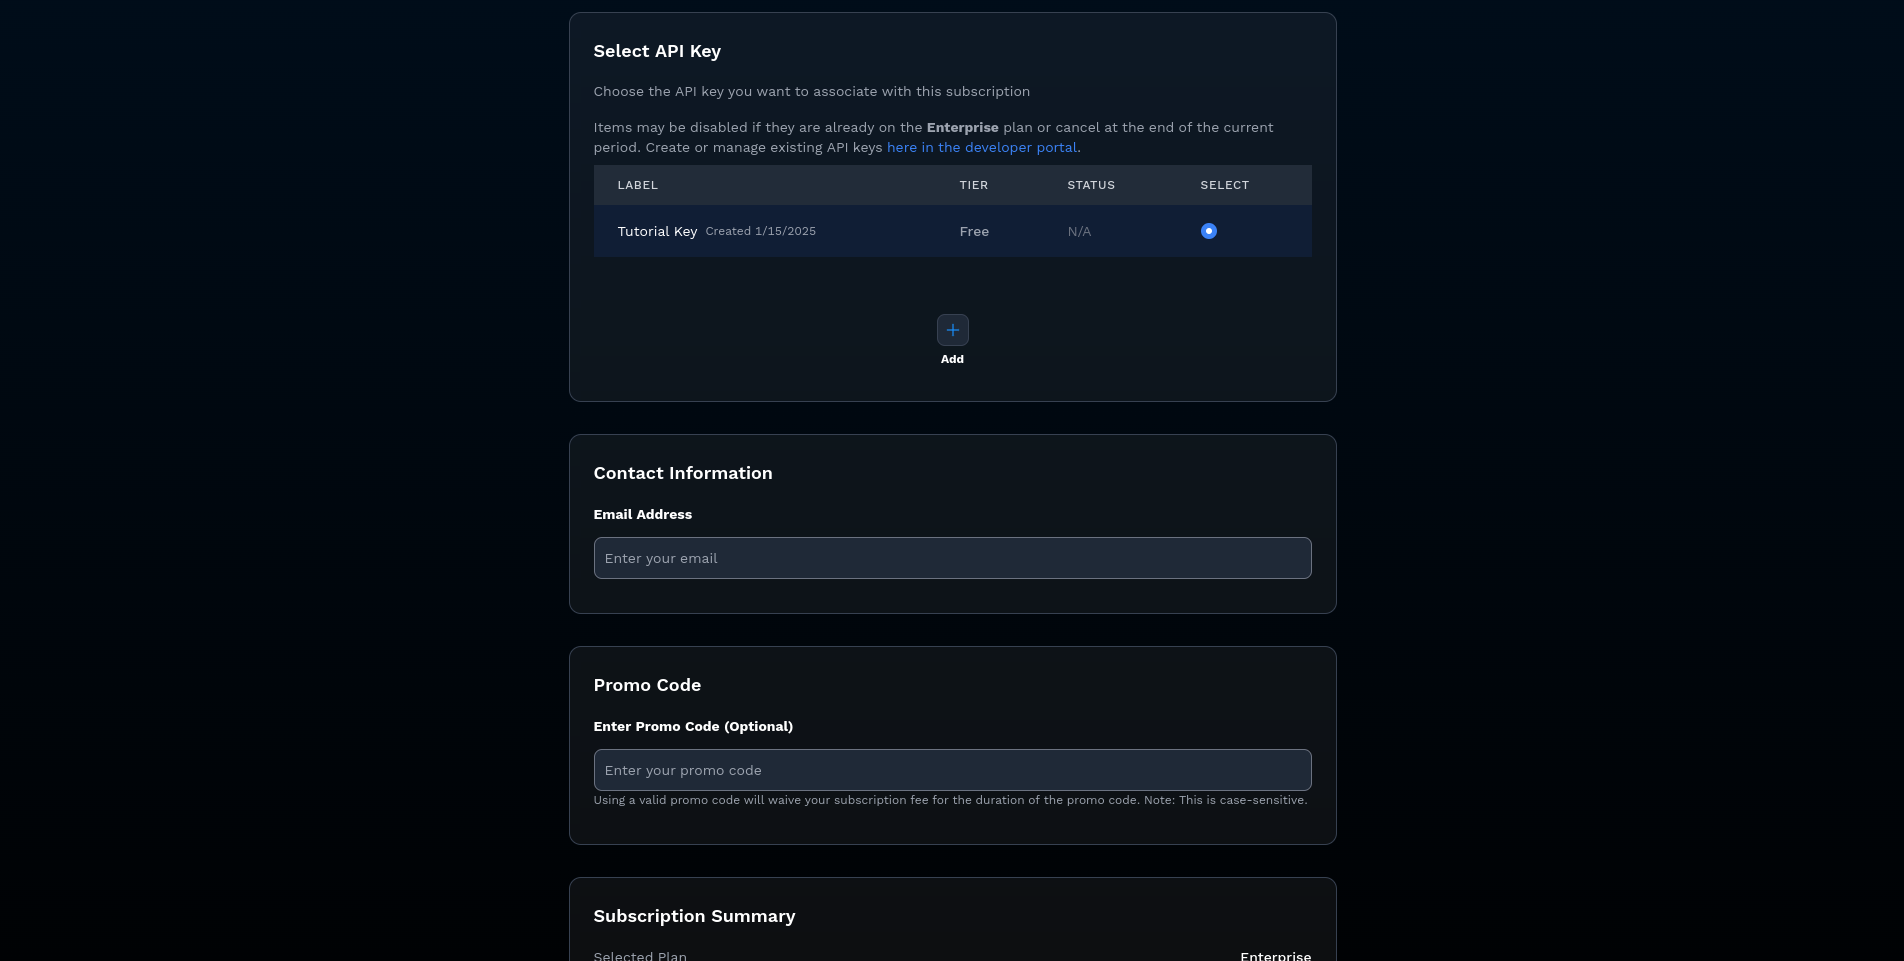This screenshot has height=961, width=1904.
Task: Click the Email Address input field
Action: (x=952, y=558)
